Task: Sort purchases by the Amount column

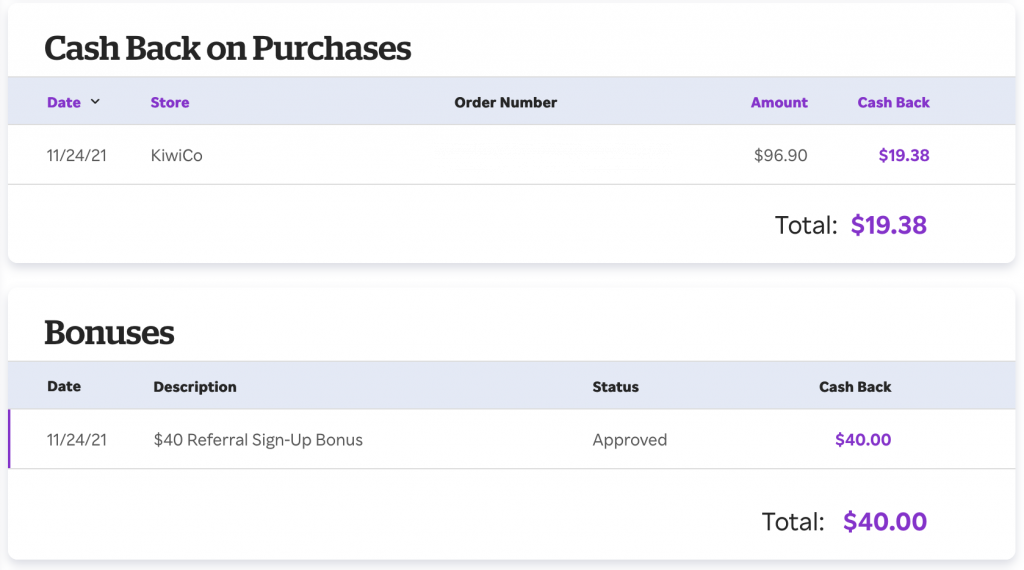Action: coord(779,103)
